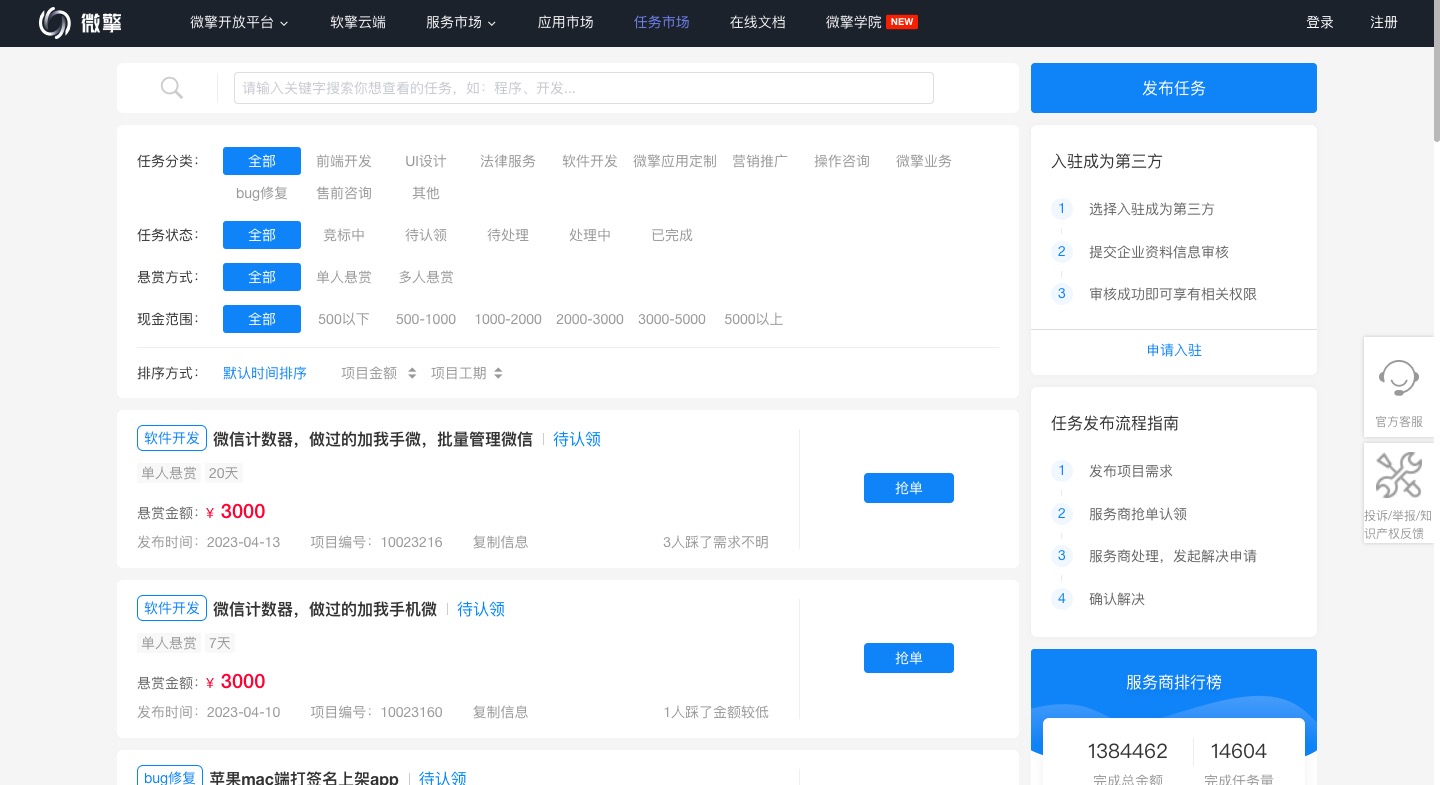Filter status by 竞标中
This screenshot has width=1440, height=785.
[x=344, y=235]
